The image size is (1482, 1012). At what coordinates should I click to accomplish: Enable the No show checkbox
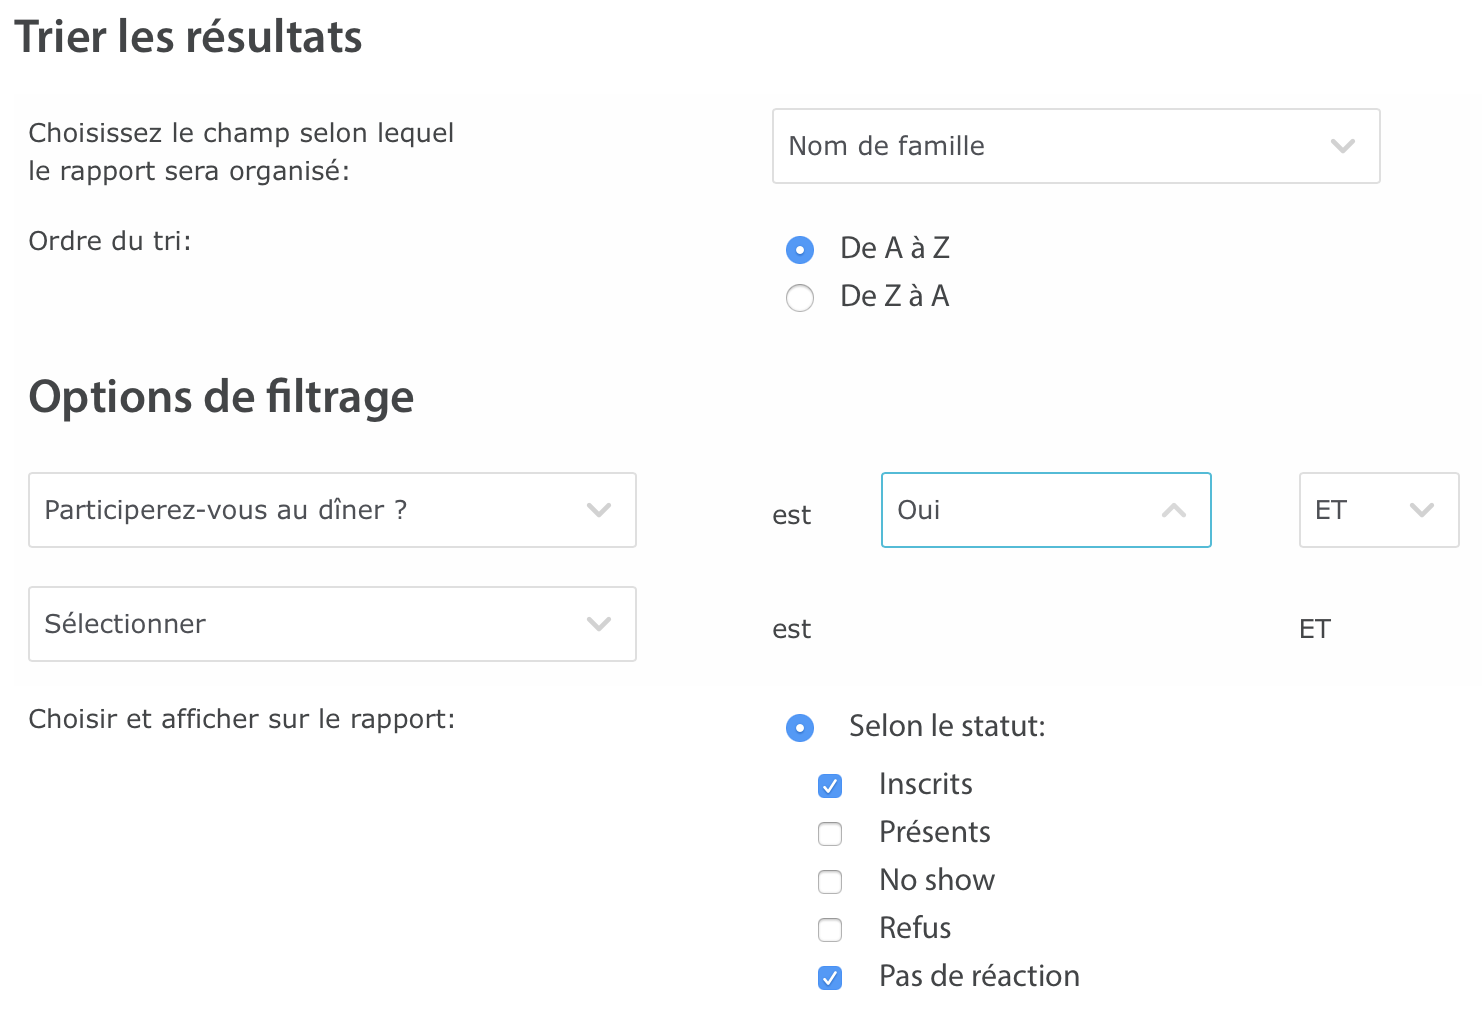pyautogui.click(x=830, y=882)
